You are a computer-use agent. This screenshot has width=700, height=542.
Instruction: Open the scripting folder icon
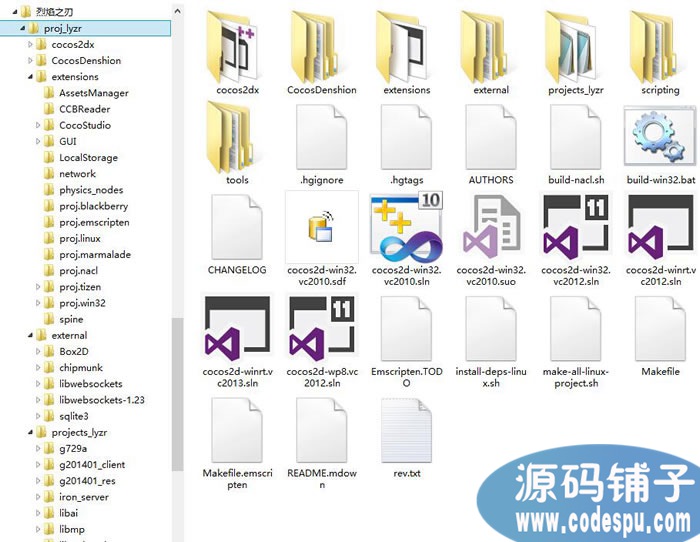[656, 47]
